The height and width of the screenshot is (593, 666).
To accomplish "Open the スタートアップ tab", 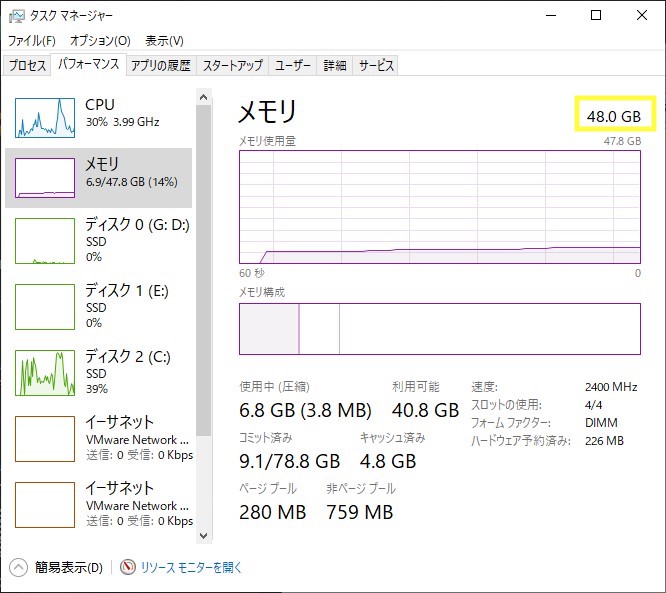I will click(x=233, y=65).
